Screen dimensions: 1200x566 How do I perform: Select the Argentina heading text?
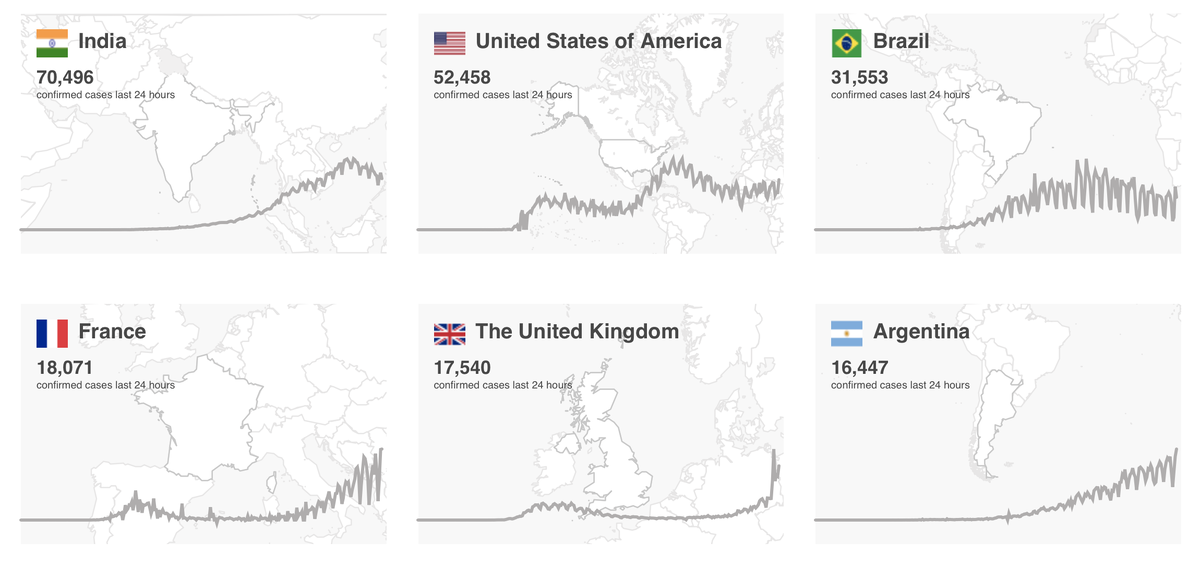tap(921, 331)
